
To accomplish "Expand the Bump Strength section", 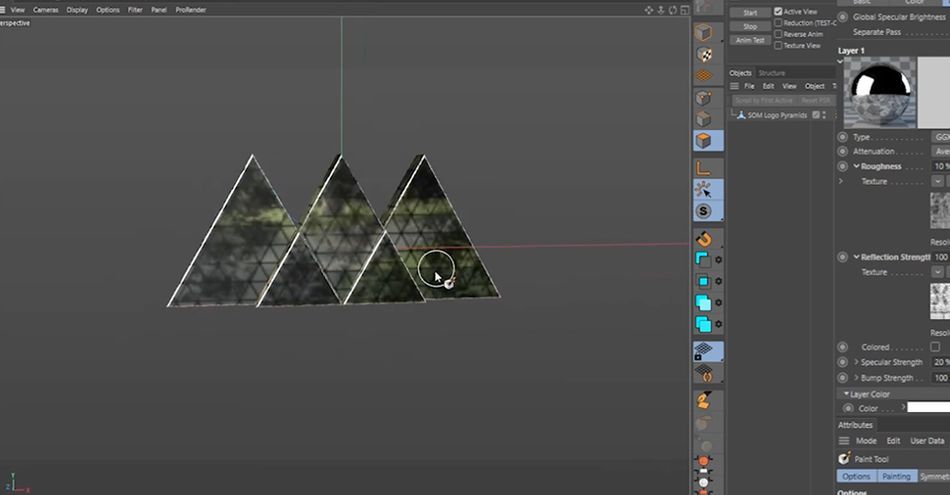I will pos(857,377).
